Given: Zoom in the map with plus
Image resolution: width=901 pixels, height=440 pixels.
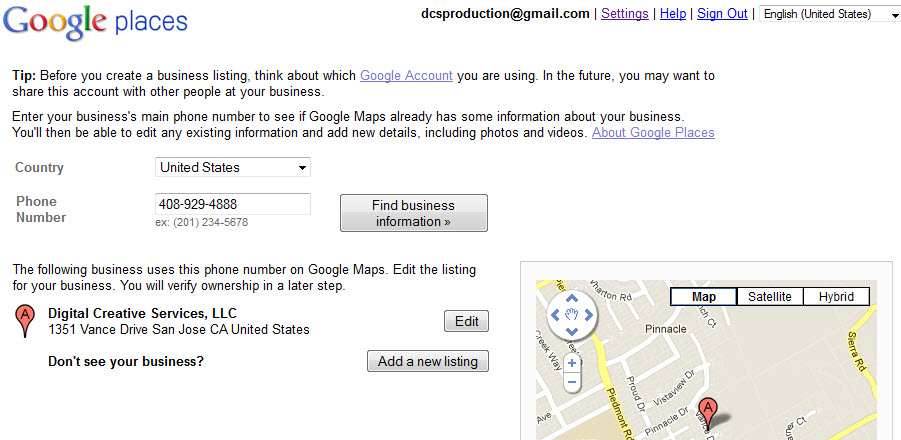Looking at the screenshot, I should (x=572, y=363).
